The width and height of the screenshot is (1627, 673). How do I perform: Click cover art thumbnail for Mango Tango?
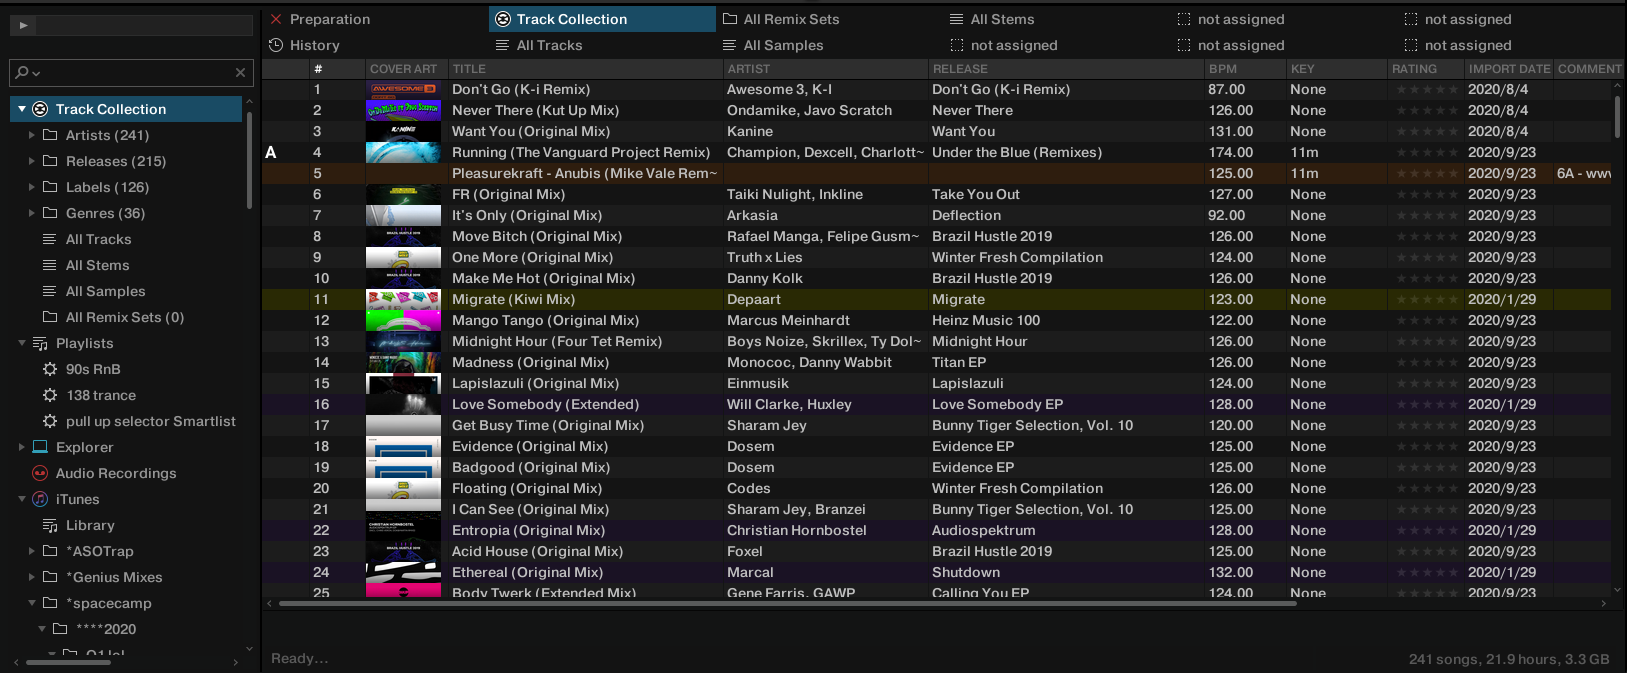point(403,320)
